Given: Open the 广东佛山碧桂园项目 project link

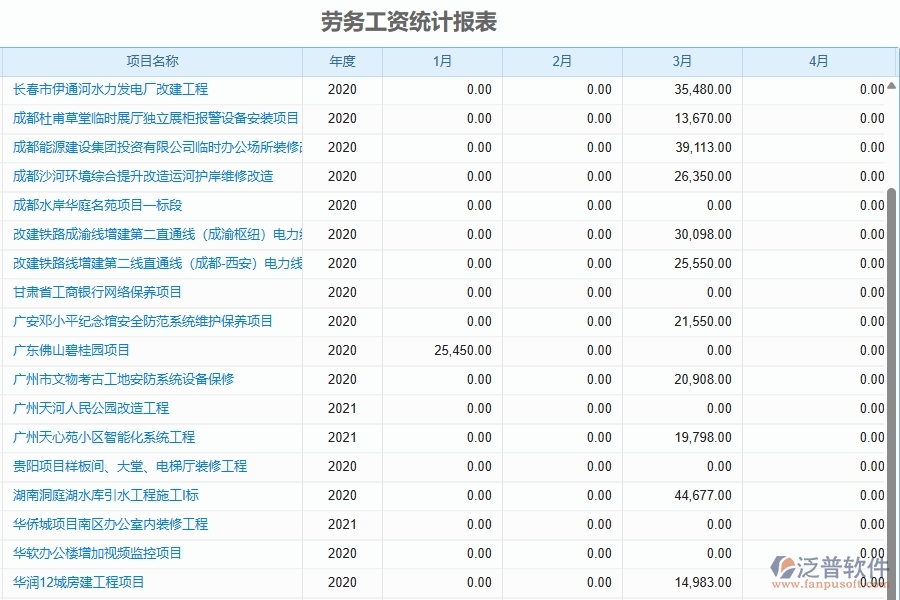Looking at the screenshot, I should [73, 350].
